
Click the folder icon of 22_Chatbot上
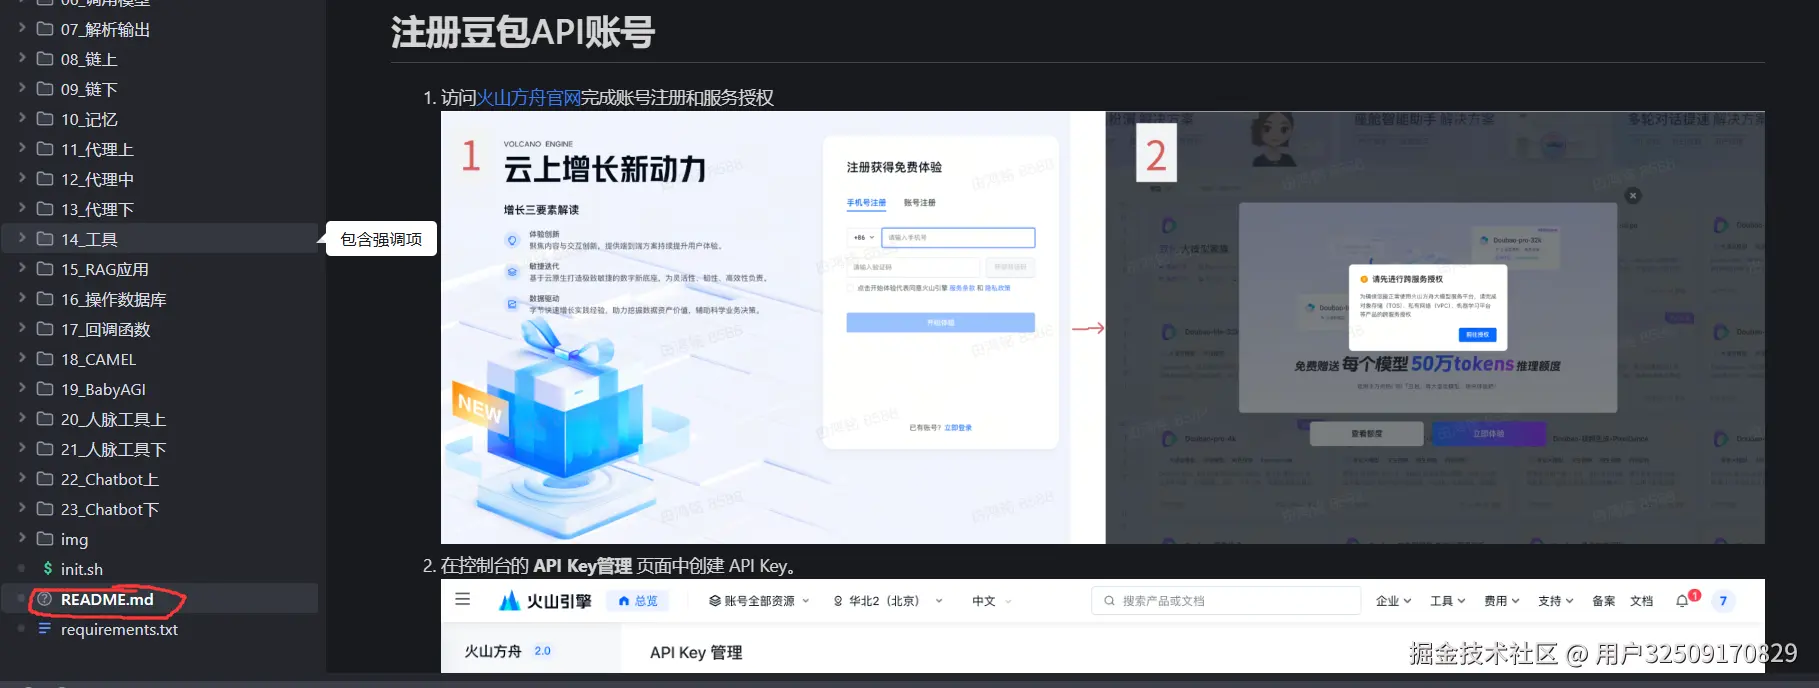click(x=45, y=479)
